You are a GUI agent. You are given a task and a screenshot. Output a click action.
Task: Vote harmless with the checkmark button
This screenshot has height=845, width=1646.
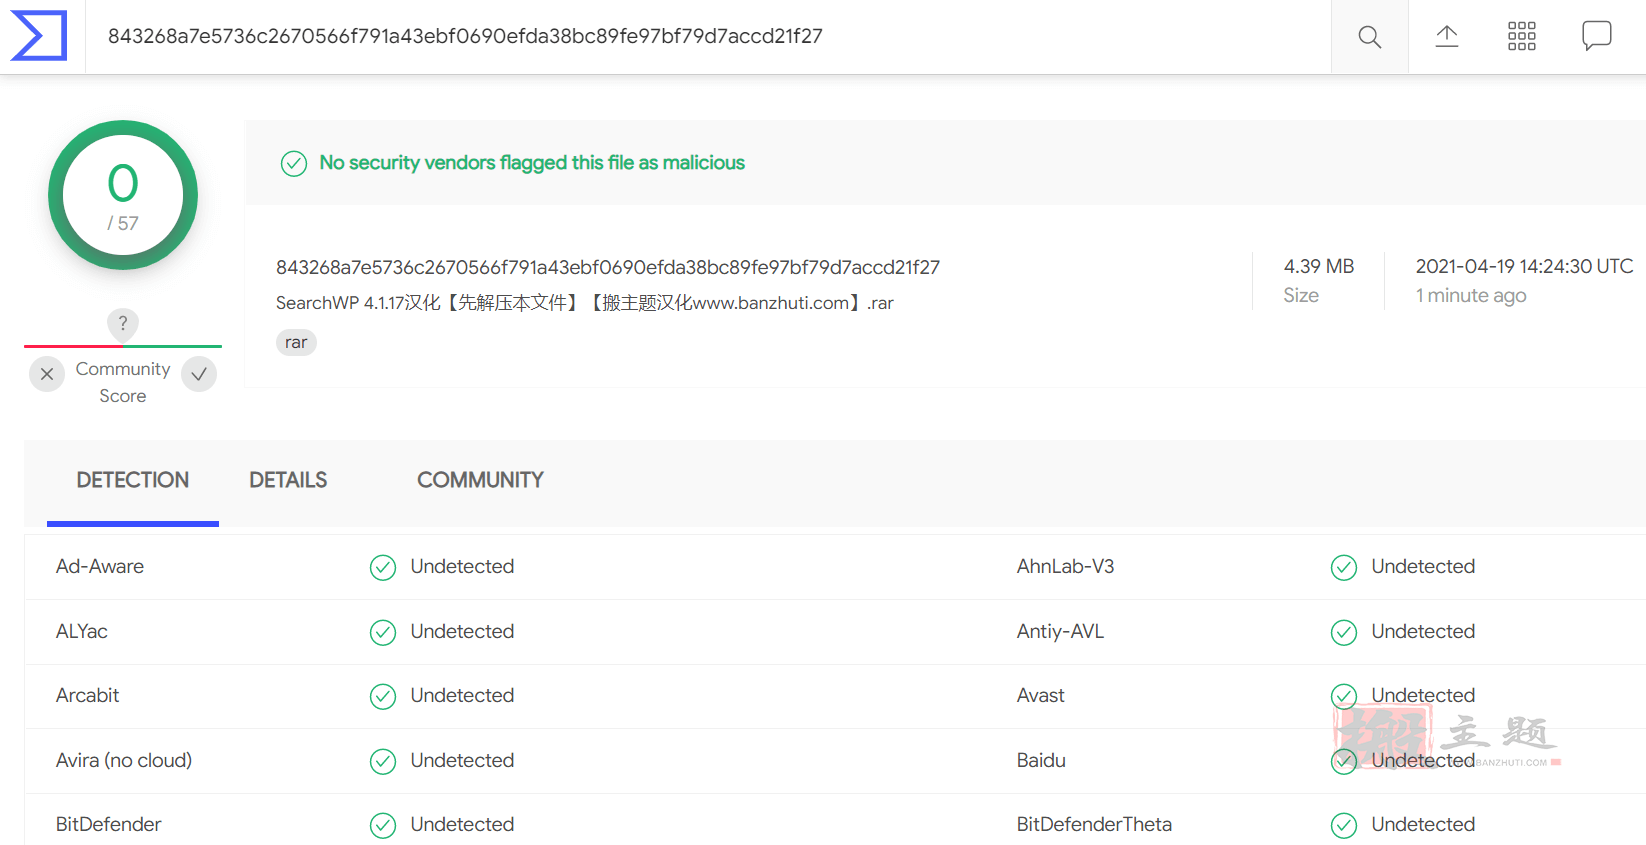click(199, 374)
